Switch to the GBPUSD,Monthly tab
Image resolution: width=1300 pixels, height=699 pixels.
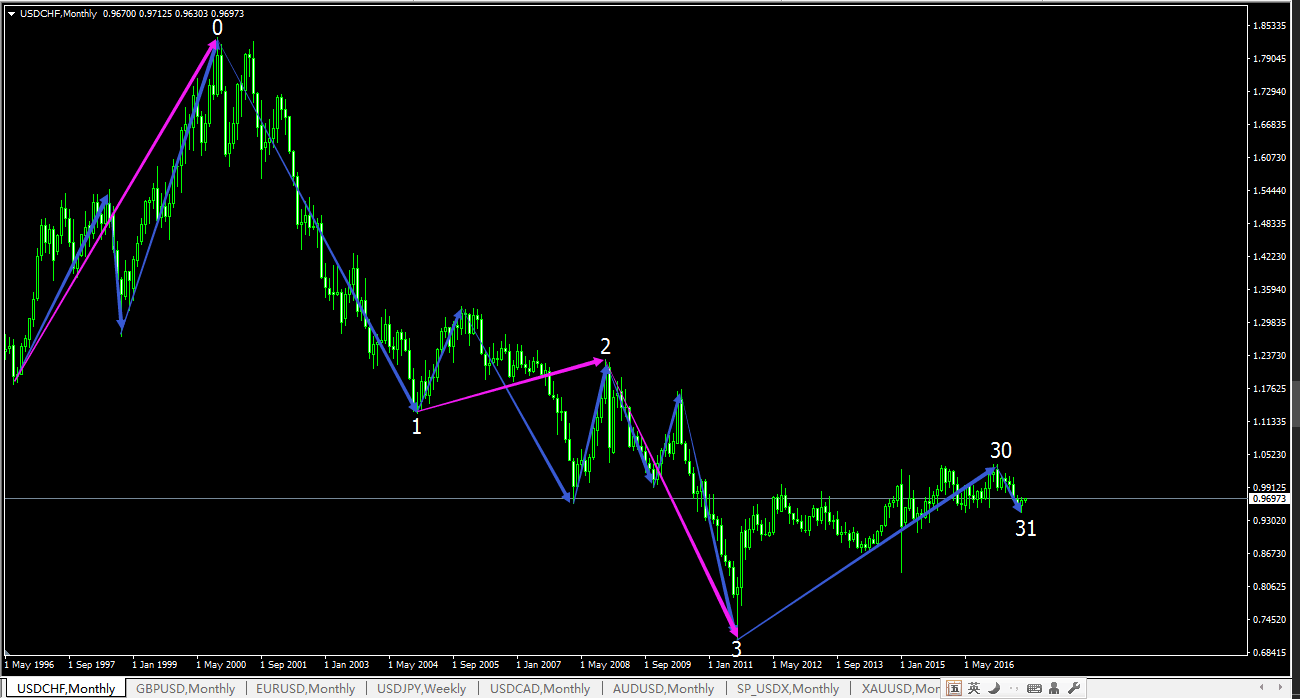point(185,688)
